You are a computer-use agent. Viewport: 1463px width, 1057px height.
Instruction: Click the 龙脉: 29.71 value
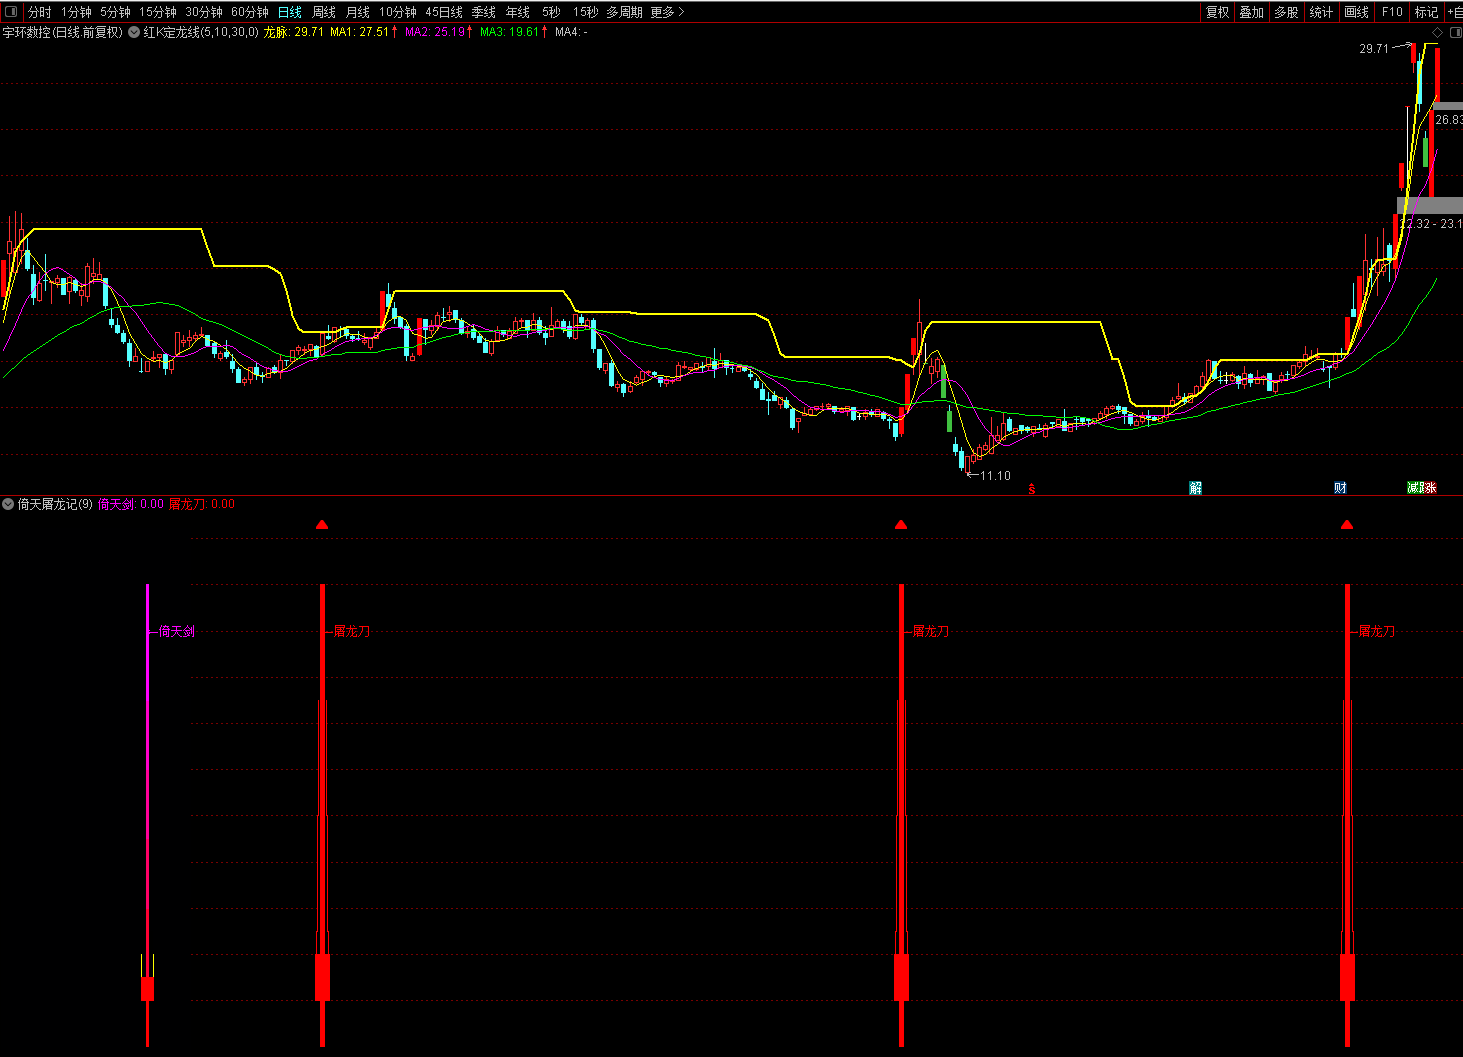(293, 32)
